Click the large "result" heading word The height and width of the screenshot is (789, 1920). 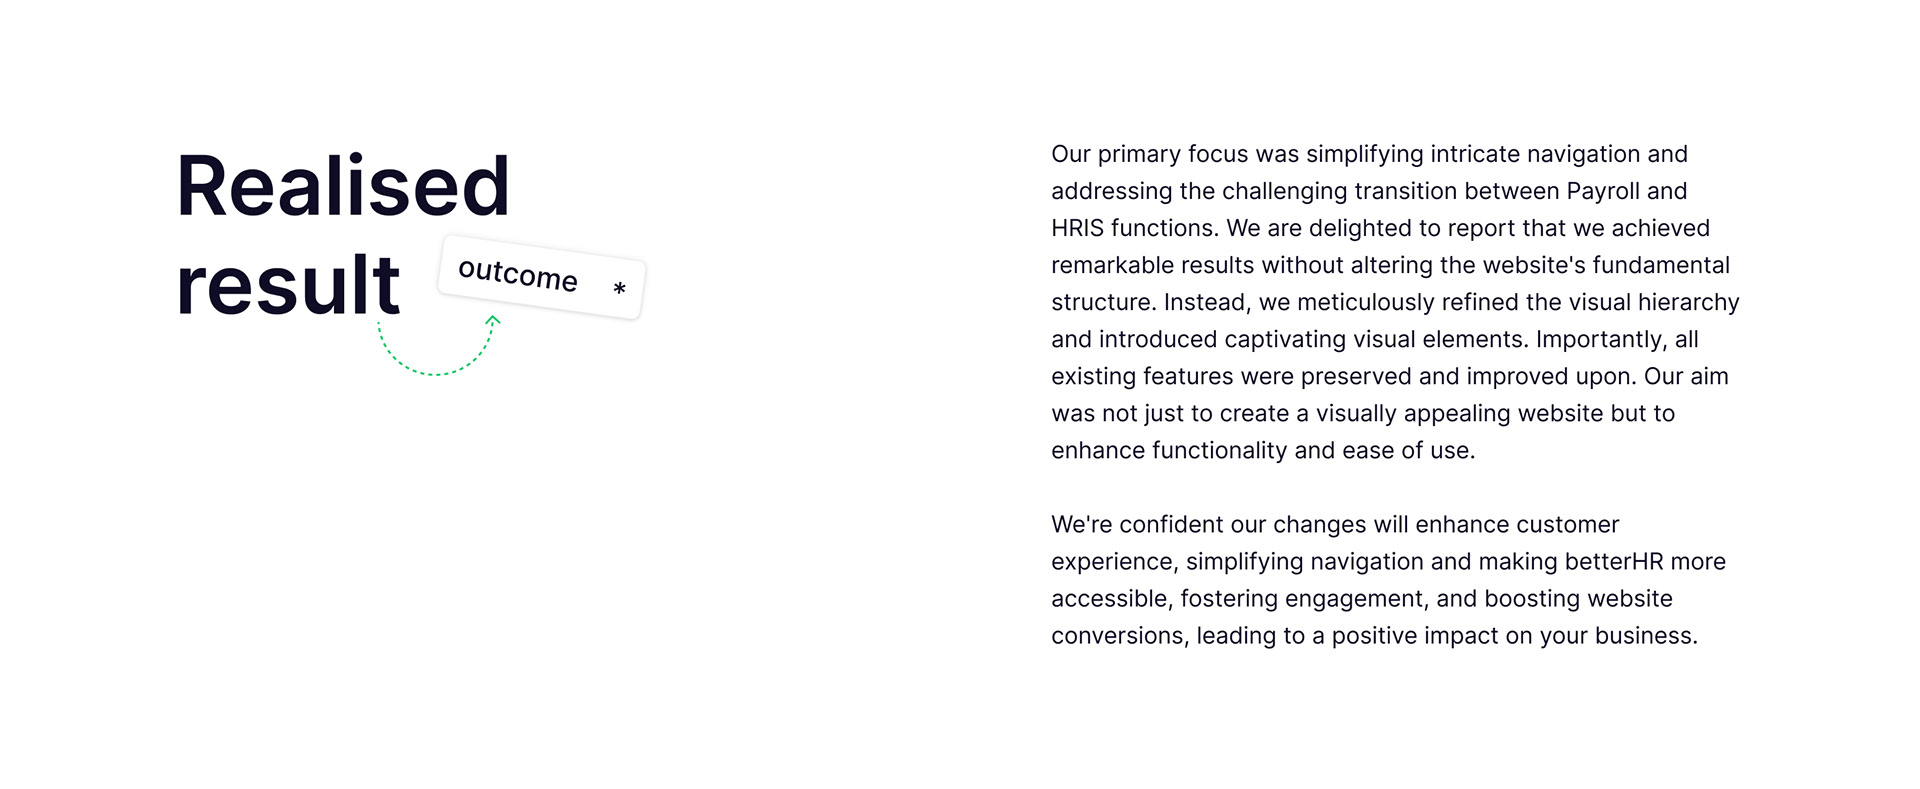click(288, 286)
